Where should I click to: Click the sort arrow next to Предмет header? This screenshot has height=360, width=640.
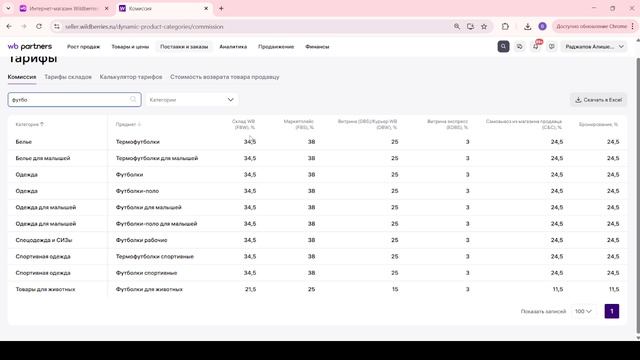click(x=139, y=124)
